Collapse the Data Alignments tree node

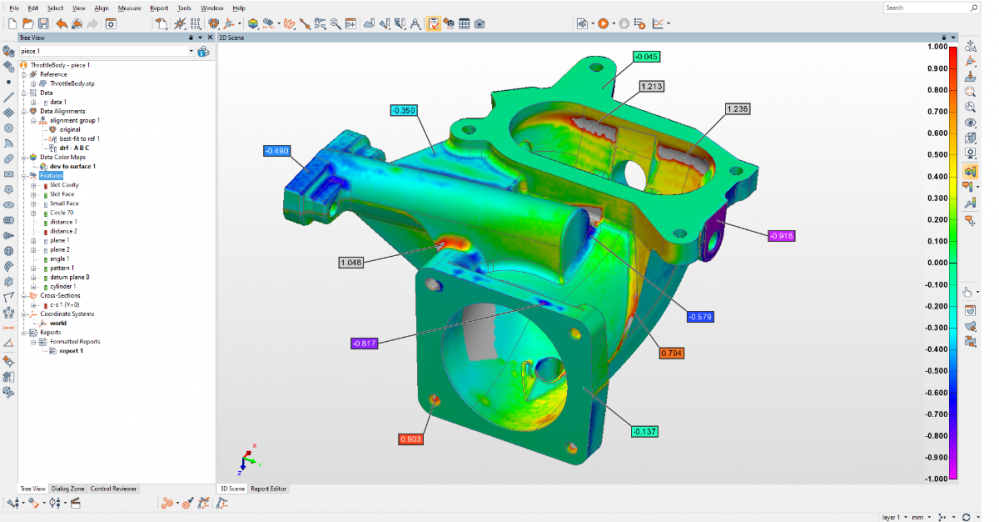25,111
